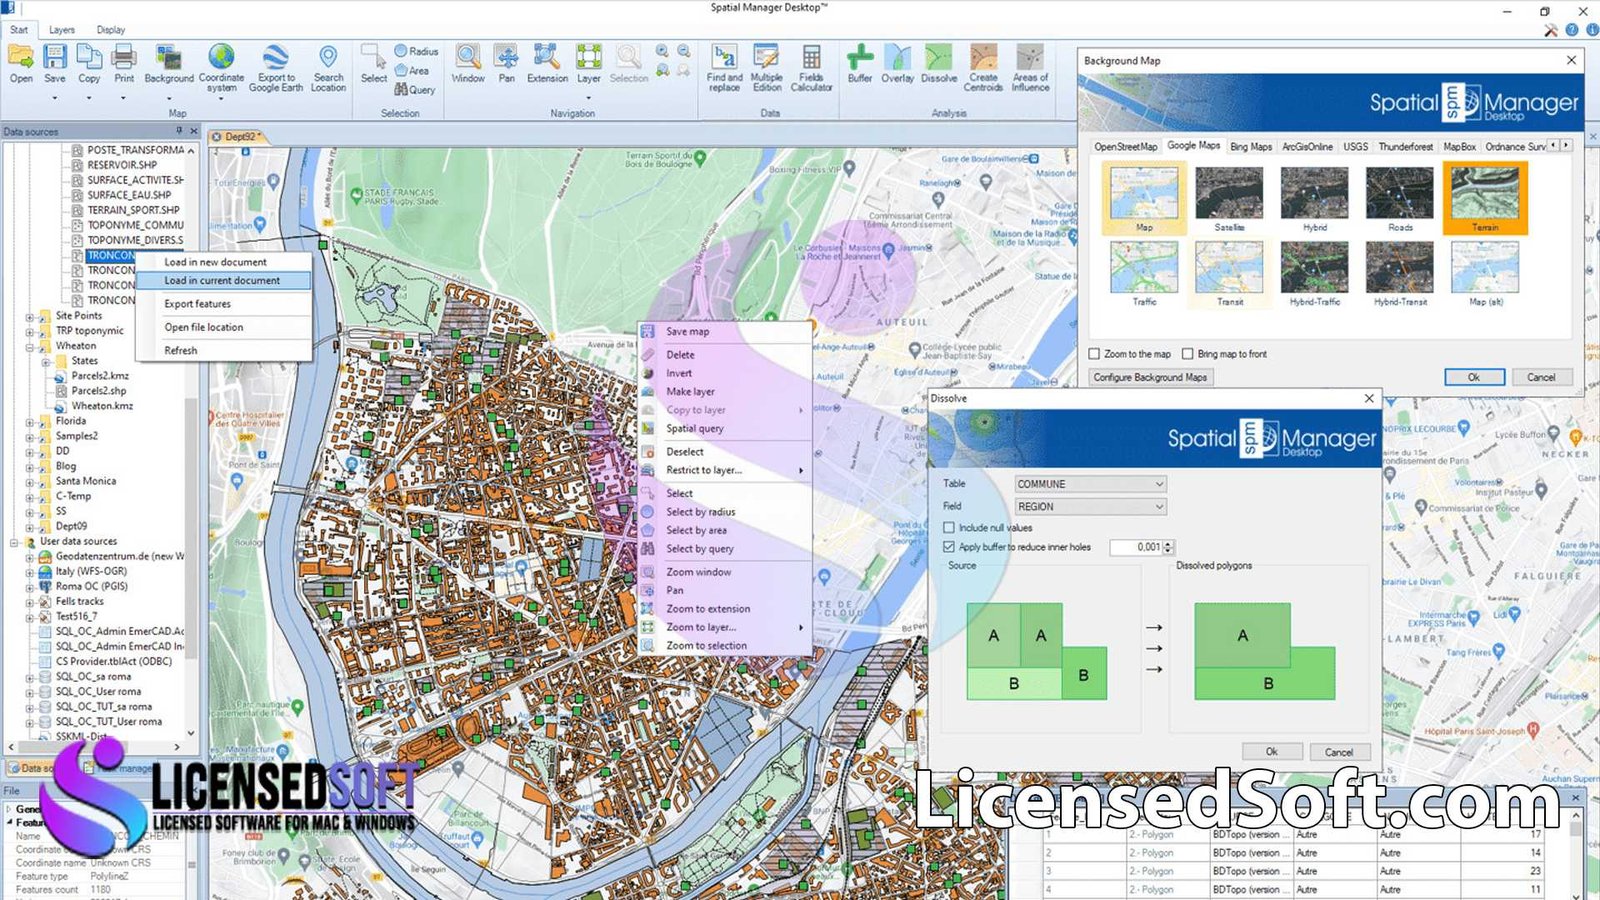
Task: Click Export to Google Earth icon
Action: (x=276, y=68)
